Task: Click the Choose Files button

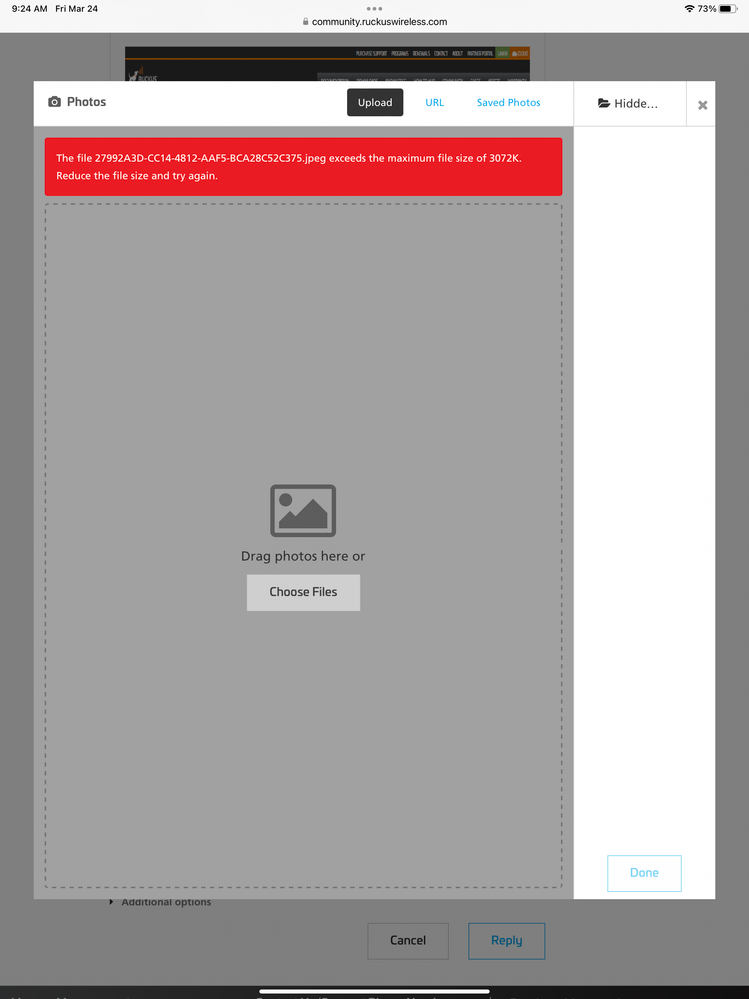Action: (x=303, y=592)
